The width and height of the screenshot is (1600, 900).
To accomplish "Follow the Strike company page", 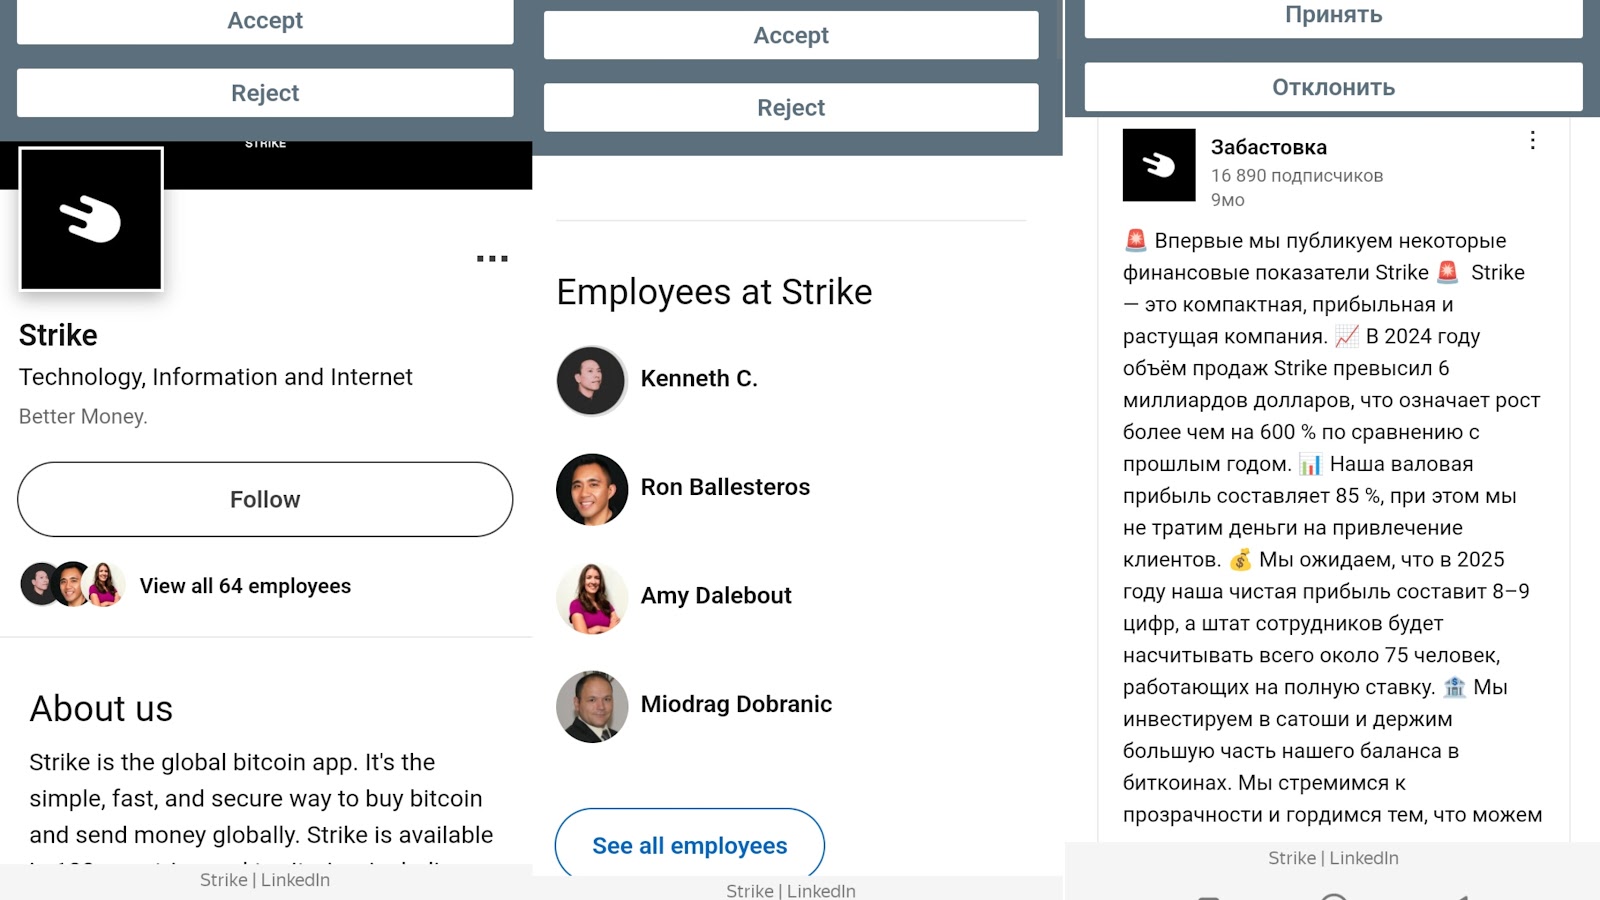I will point(265,499).
